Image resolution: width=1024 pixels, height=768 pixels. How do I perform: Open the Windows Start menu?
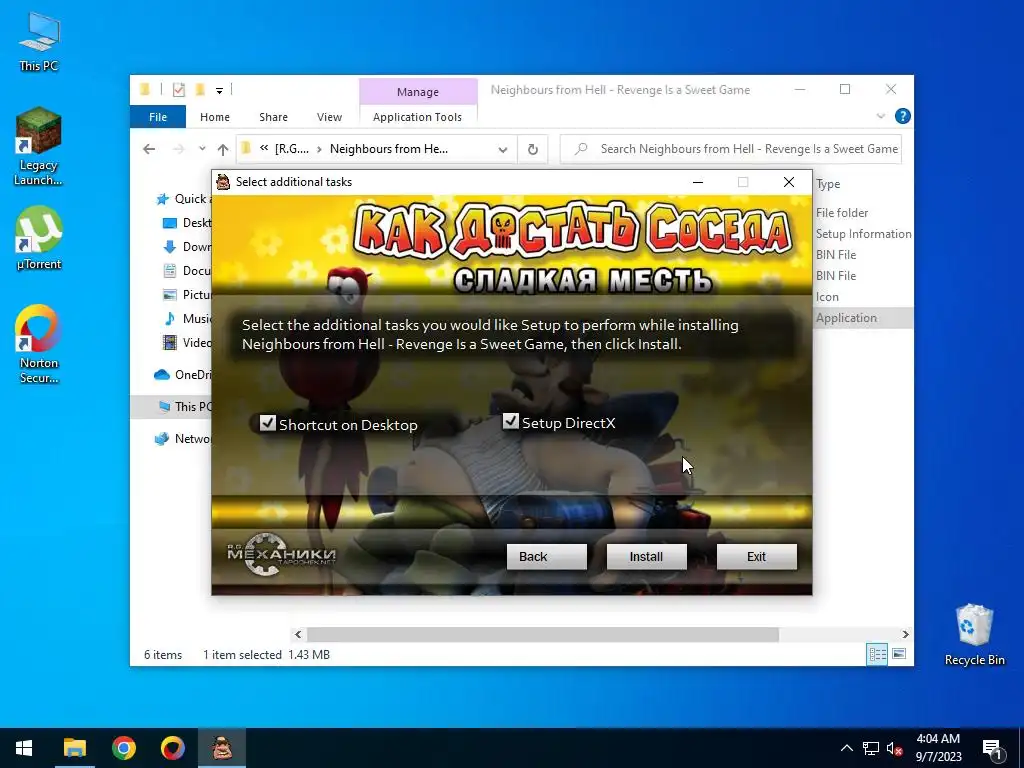(x=24, y=748)
